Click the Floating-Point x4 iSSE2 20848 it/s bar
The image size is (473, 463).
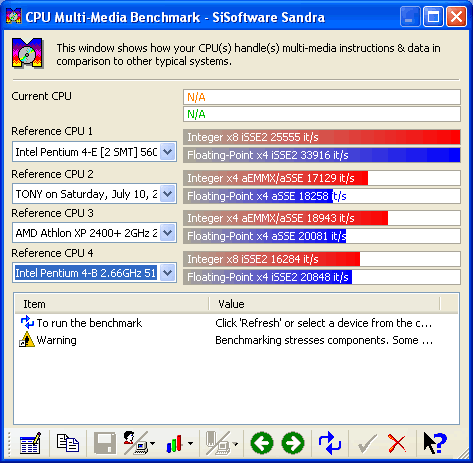tap(322, 277)
